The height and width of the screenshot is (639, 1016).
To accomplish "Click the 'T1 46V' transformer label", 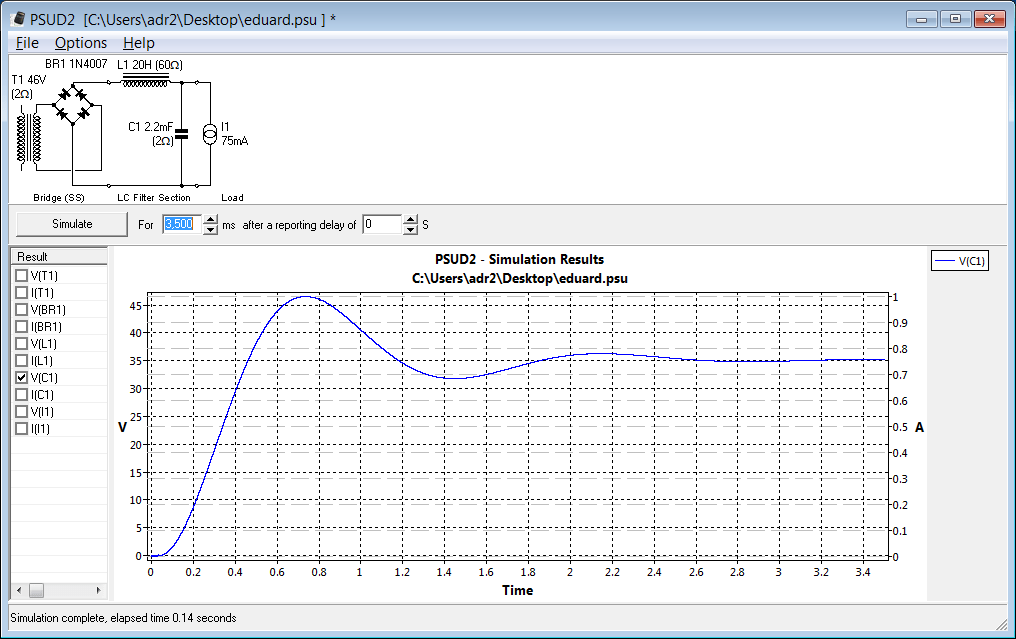I will pos(29,80).
